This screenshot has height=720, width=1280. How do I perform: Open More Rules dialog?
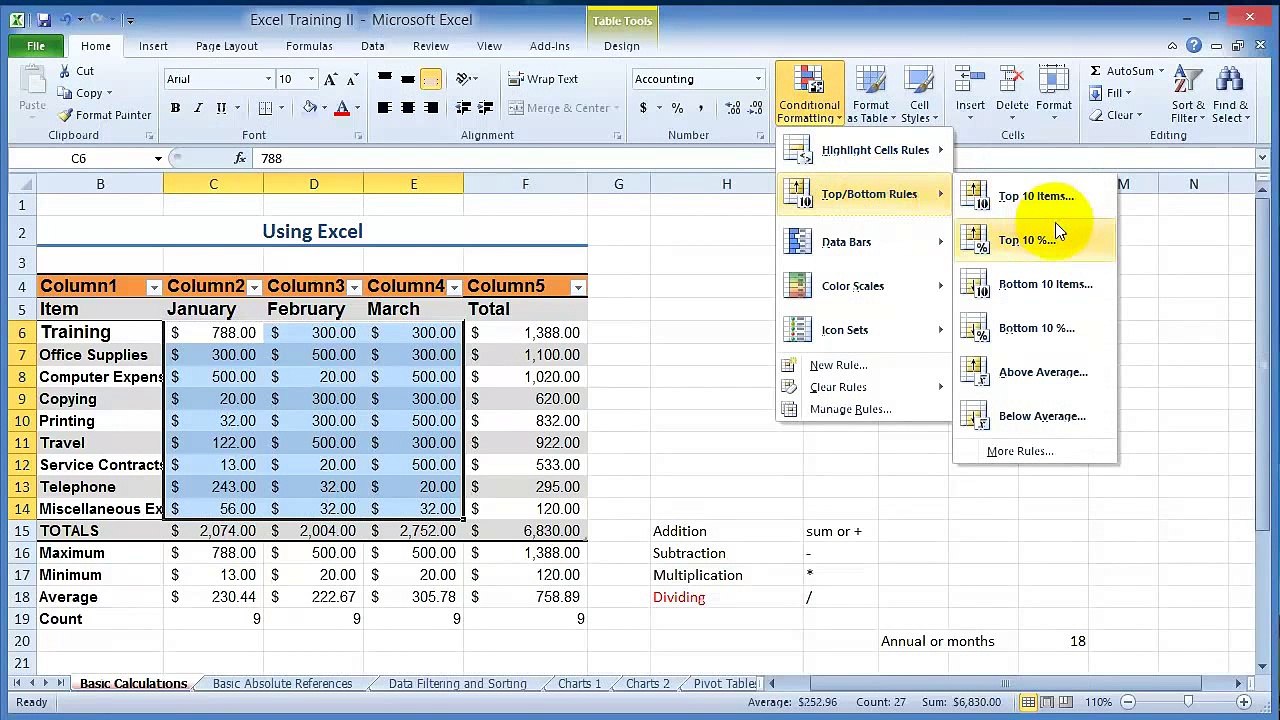pos(1020,451)
